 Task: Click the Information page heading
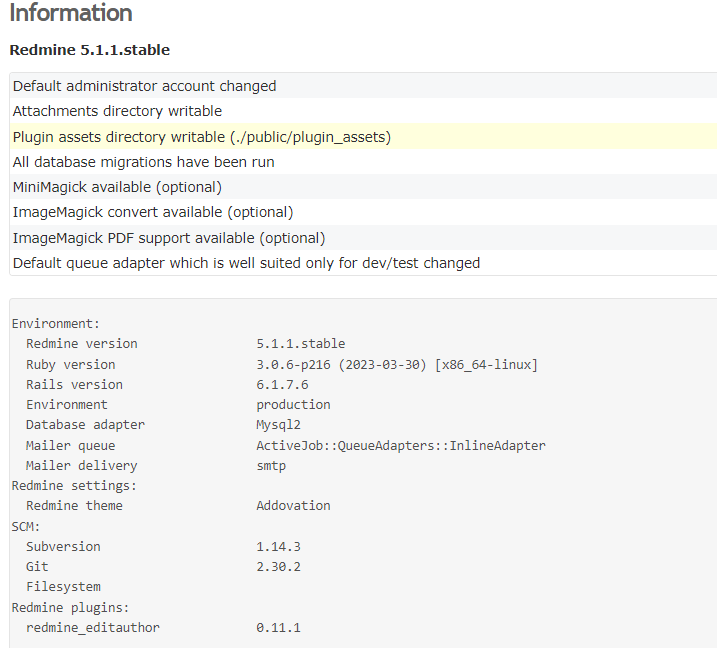[x=71, y=12]
